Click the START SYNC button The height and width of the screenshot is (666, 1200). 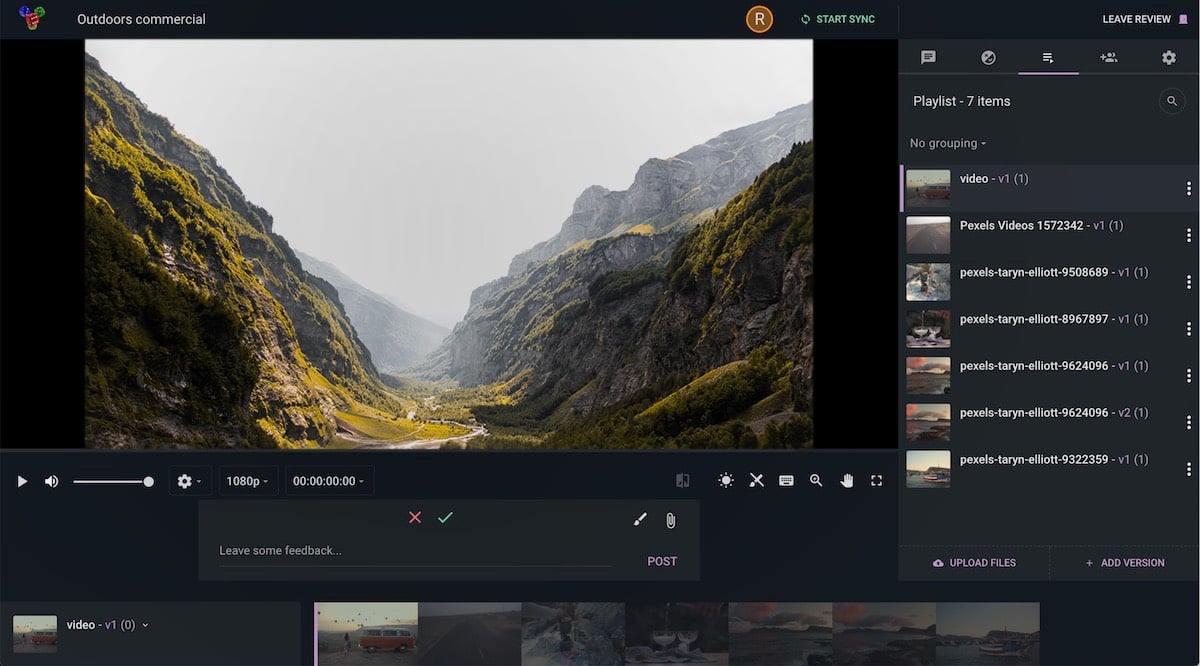click(x=837, y=19)
